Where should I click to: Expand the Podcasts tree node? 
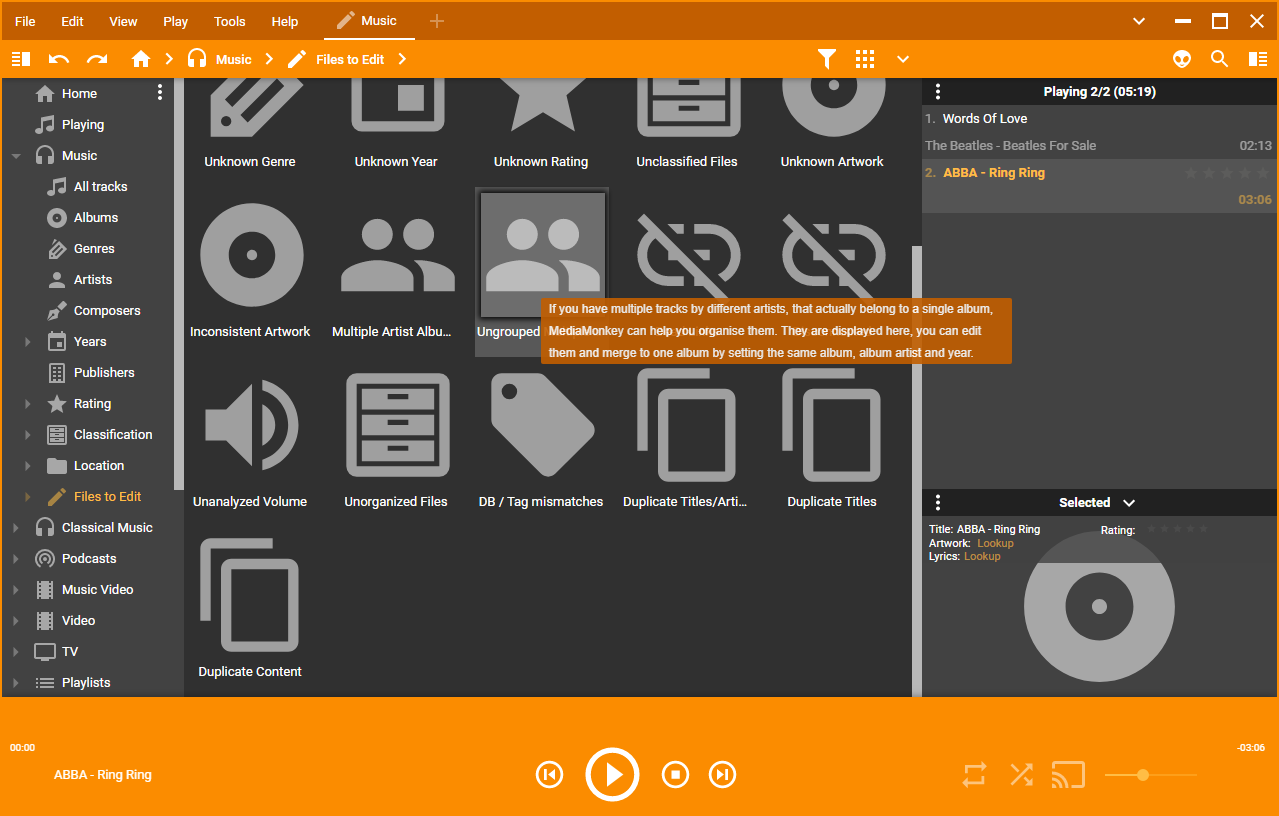click(x=15, y=559)
